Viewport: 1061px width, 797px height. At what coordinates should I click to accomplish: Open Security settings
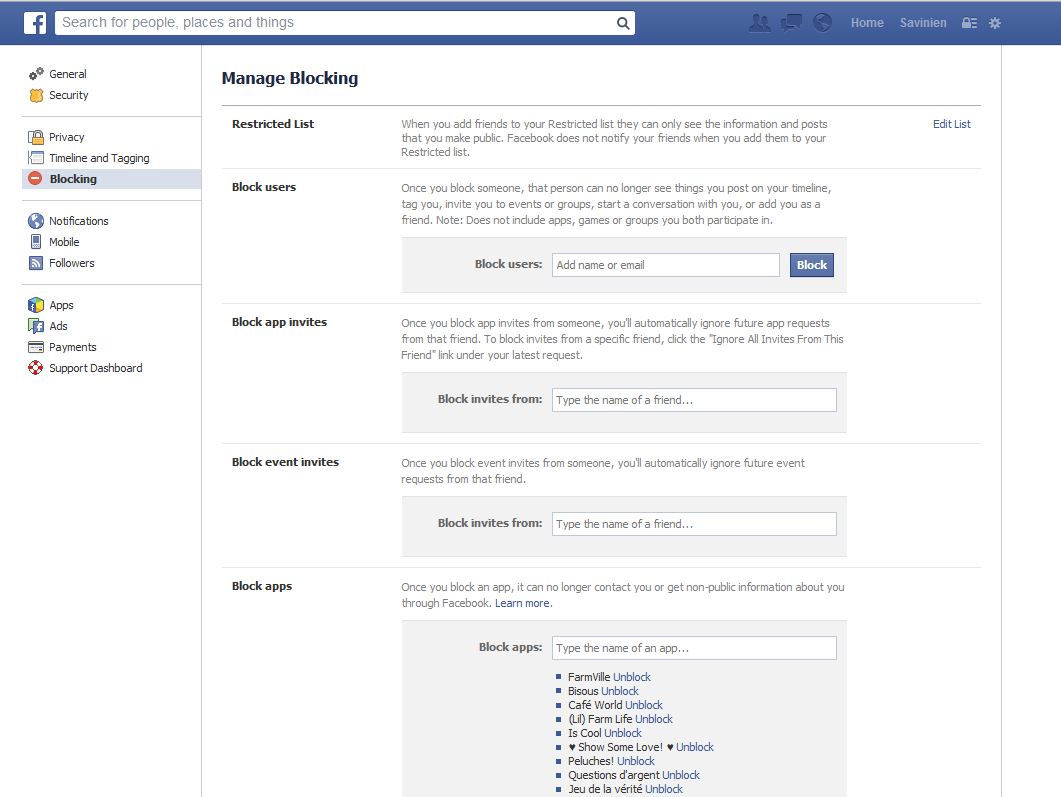(x=68, y=95)
